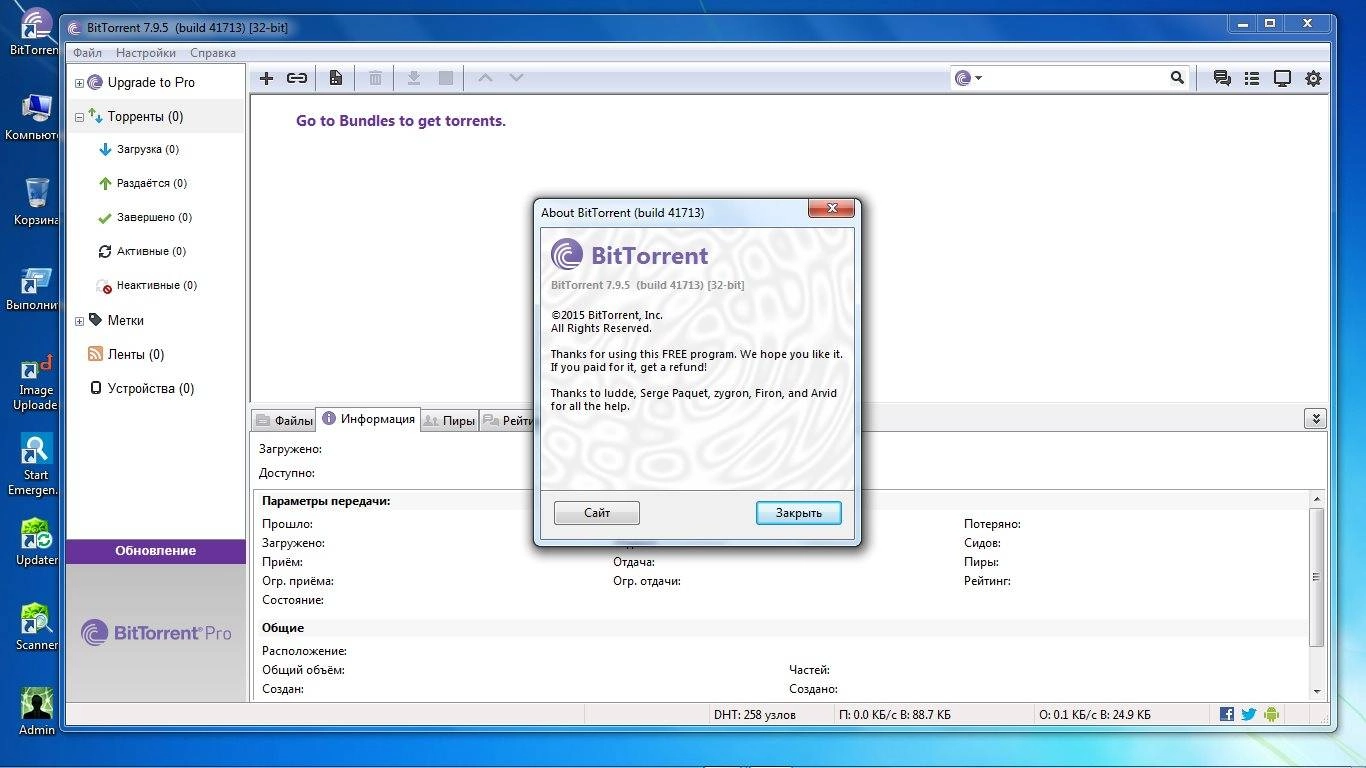The height and width of the screenshot is (768, 1366).
Task: Collapse the Торренты tree node
Action: tap(79, 117)
